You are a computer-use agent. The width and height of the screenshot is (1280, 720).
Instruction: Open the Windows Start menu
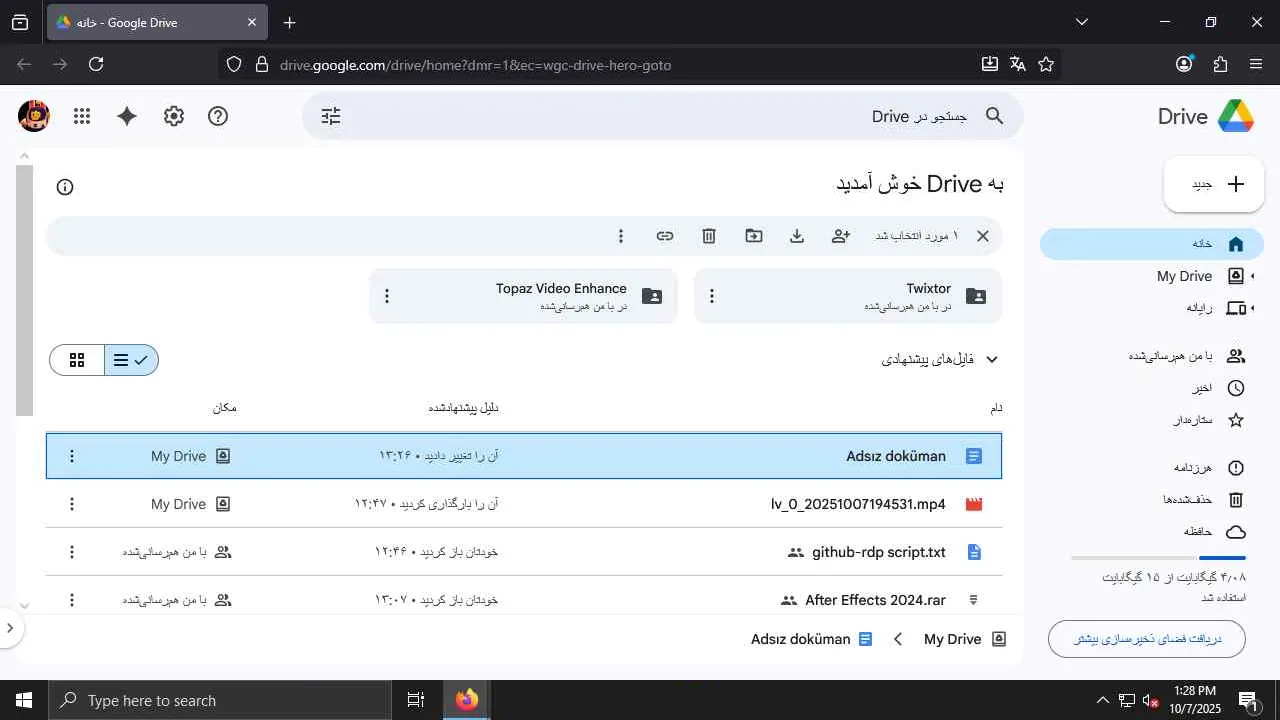(x=24, y=700)
